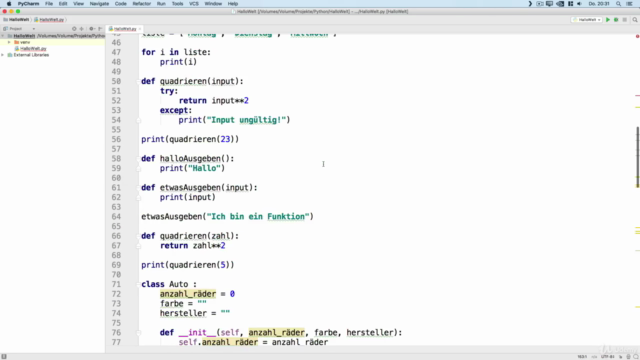Click the collapse-all icon in Project panel header
The width and height of the screenshot is (640, 360).
click(x=82, y=29)
